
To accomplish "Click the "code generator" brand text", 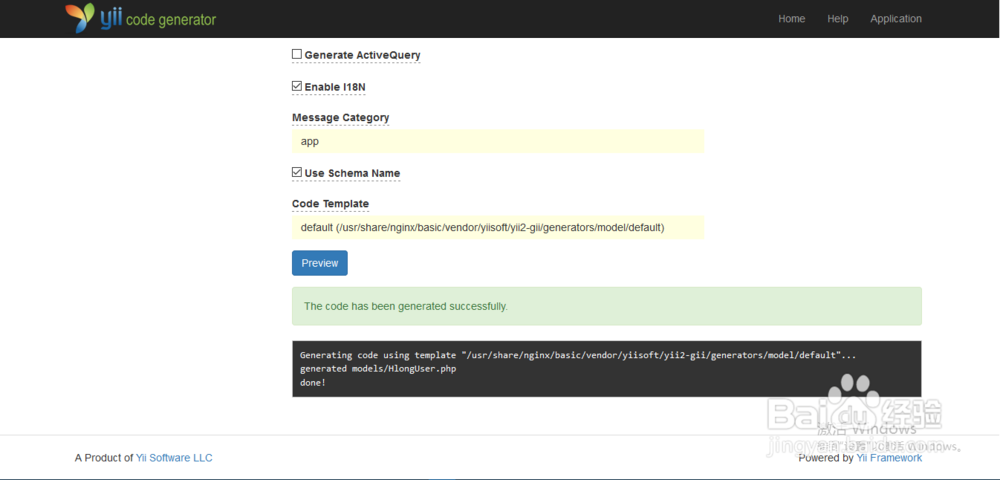I will (x=171, y=20).
